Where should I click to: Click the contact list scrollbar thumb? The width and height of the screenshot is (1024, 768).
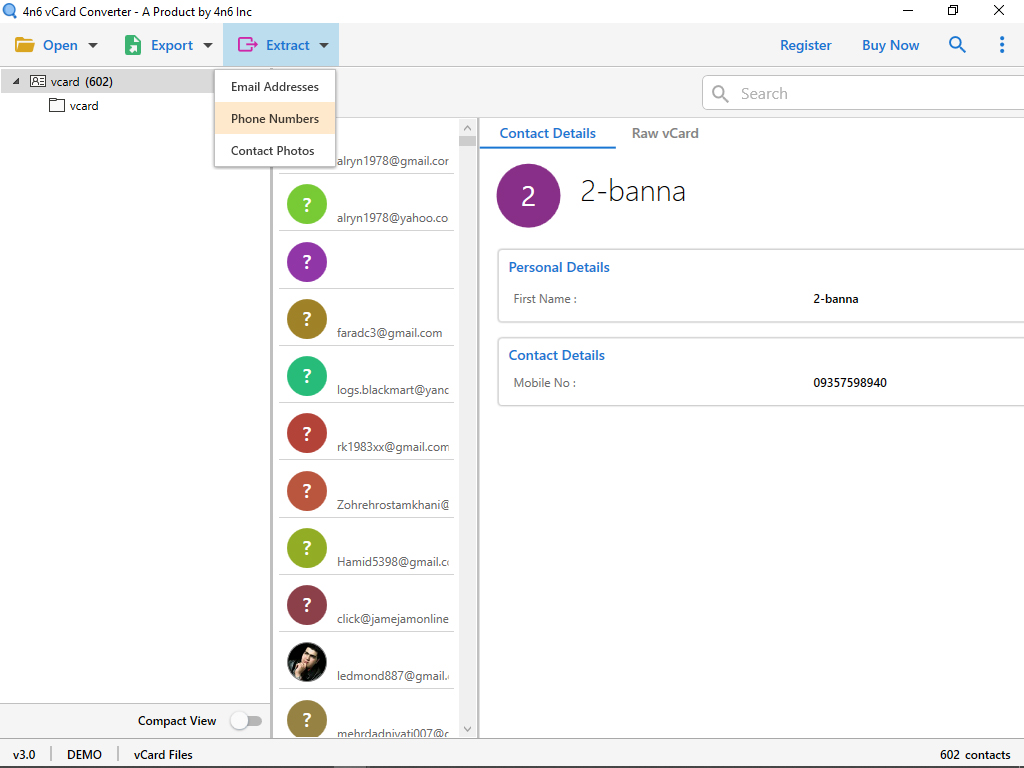pos(467,140)
